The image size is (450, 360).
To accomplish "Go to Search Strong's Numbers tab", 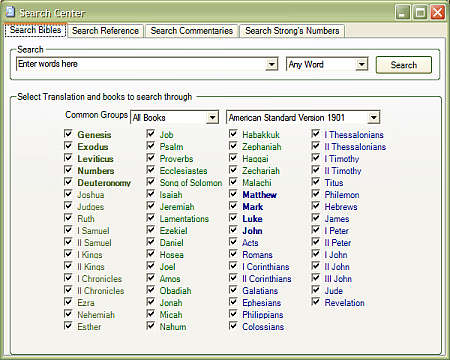I will 292,31.
